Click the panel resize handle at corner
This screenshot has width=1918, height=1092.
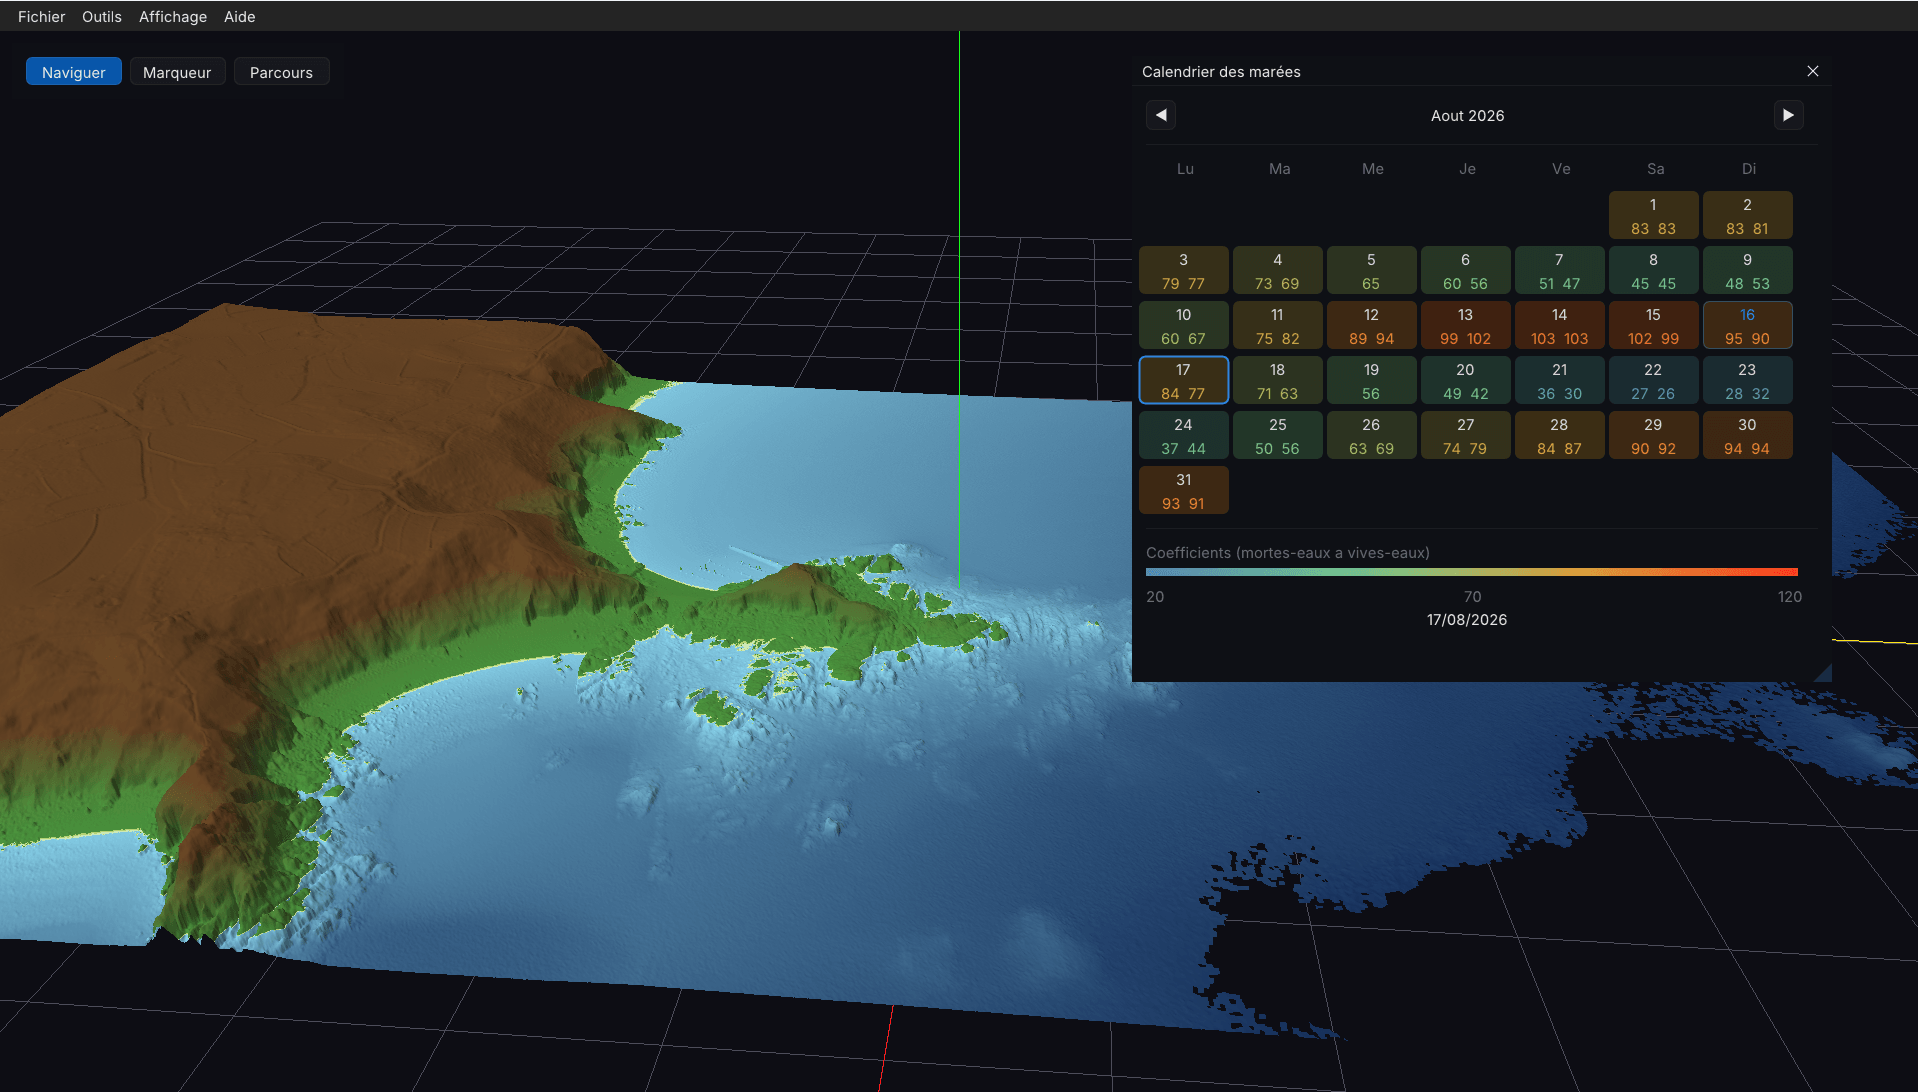tap(1823, 673)
